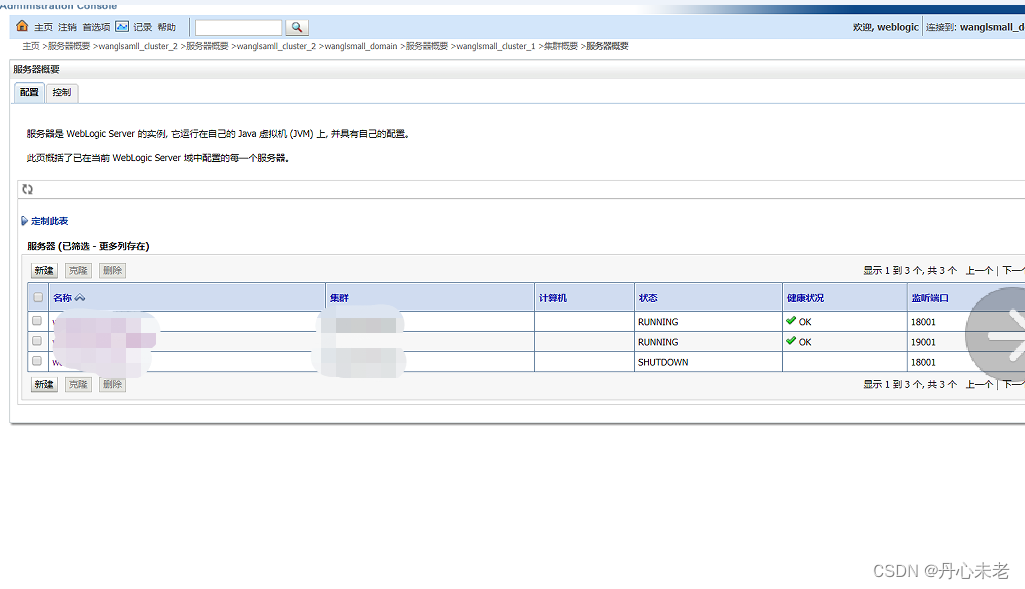Click the green check in 18001 RUNNING row
This screenshot has width=1025, height=589.
[791, 321]
